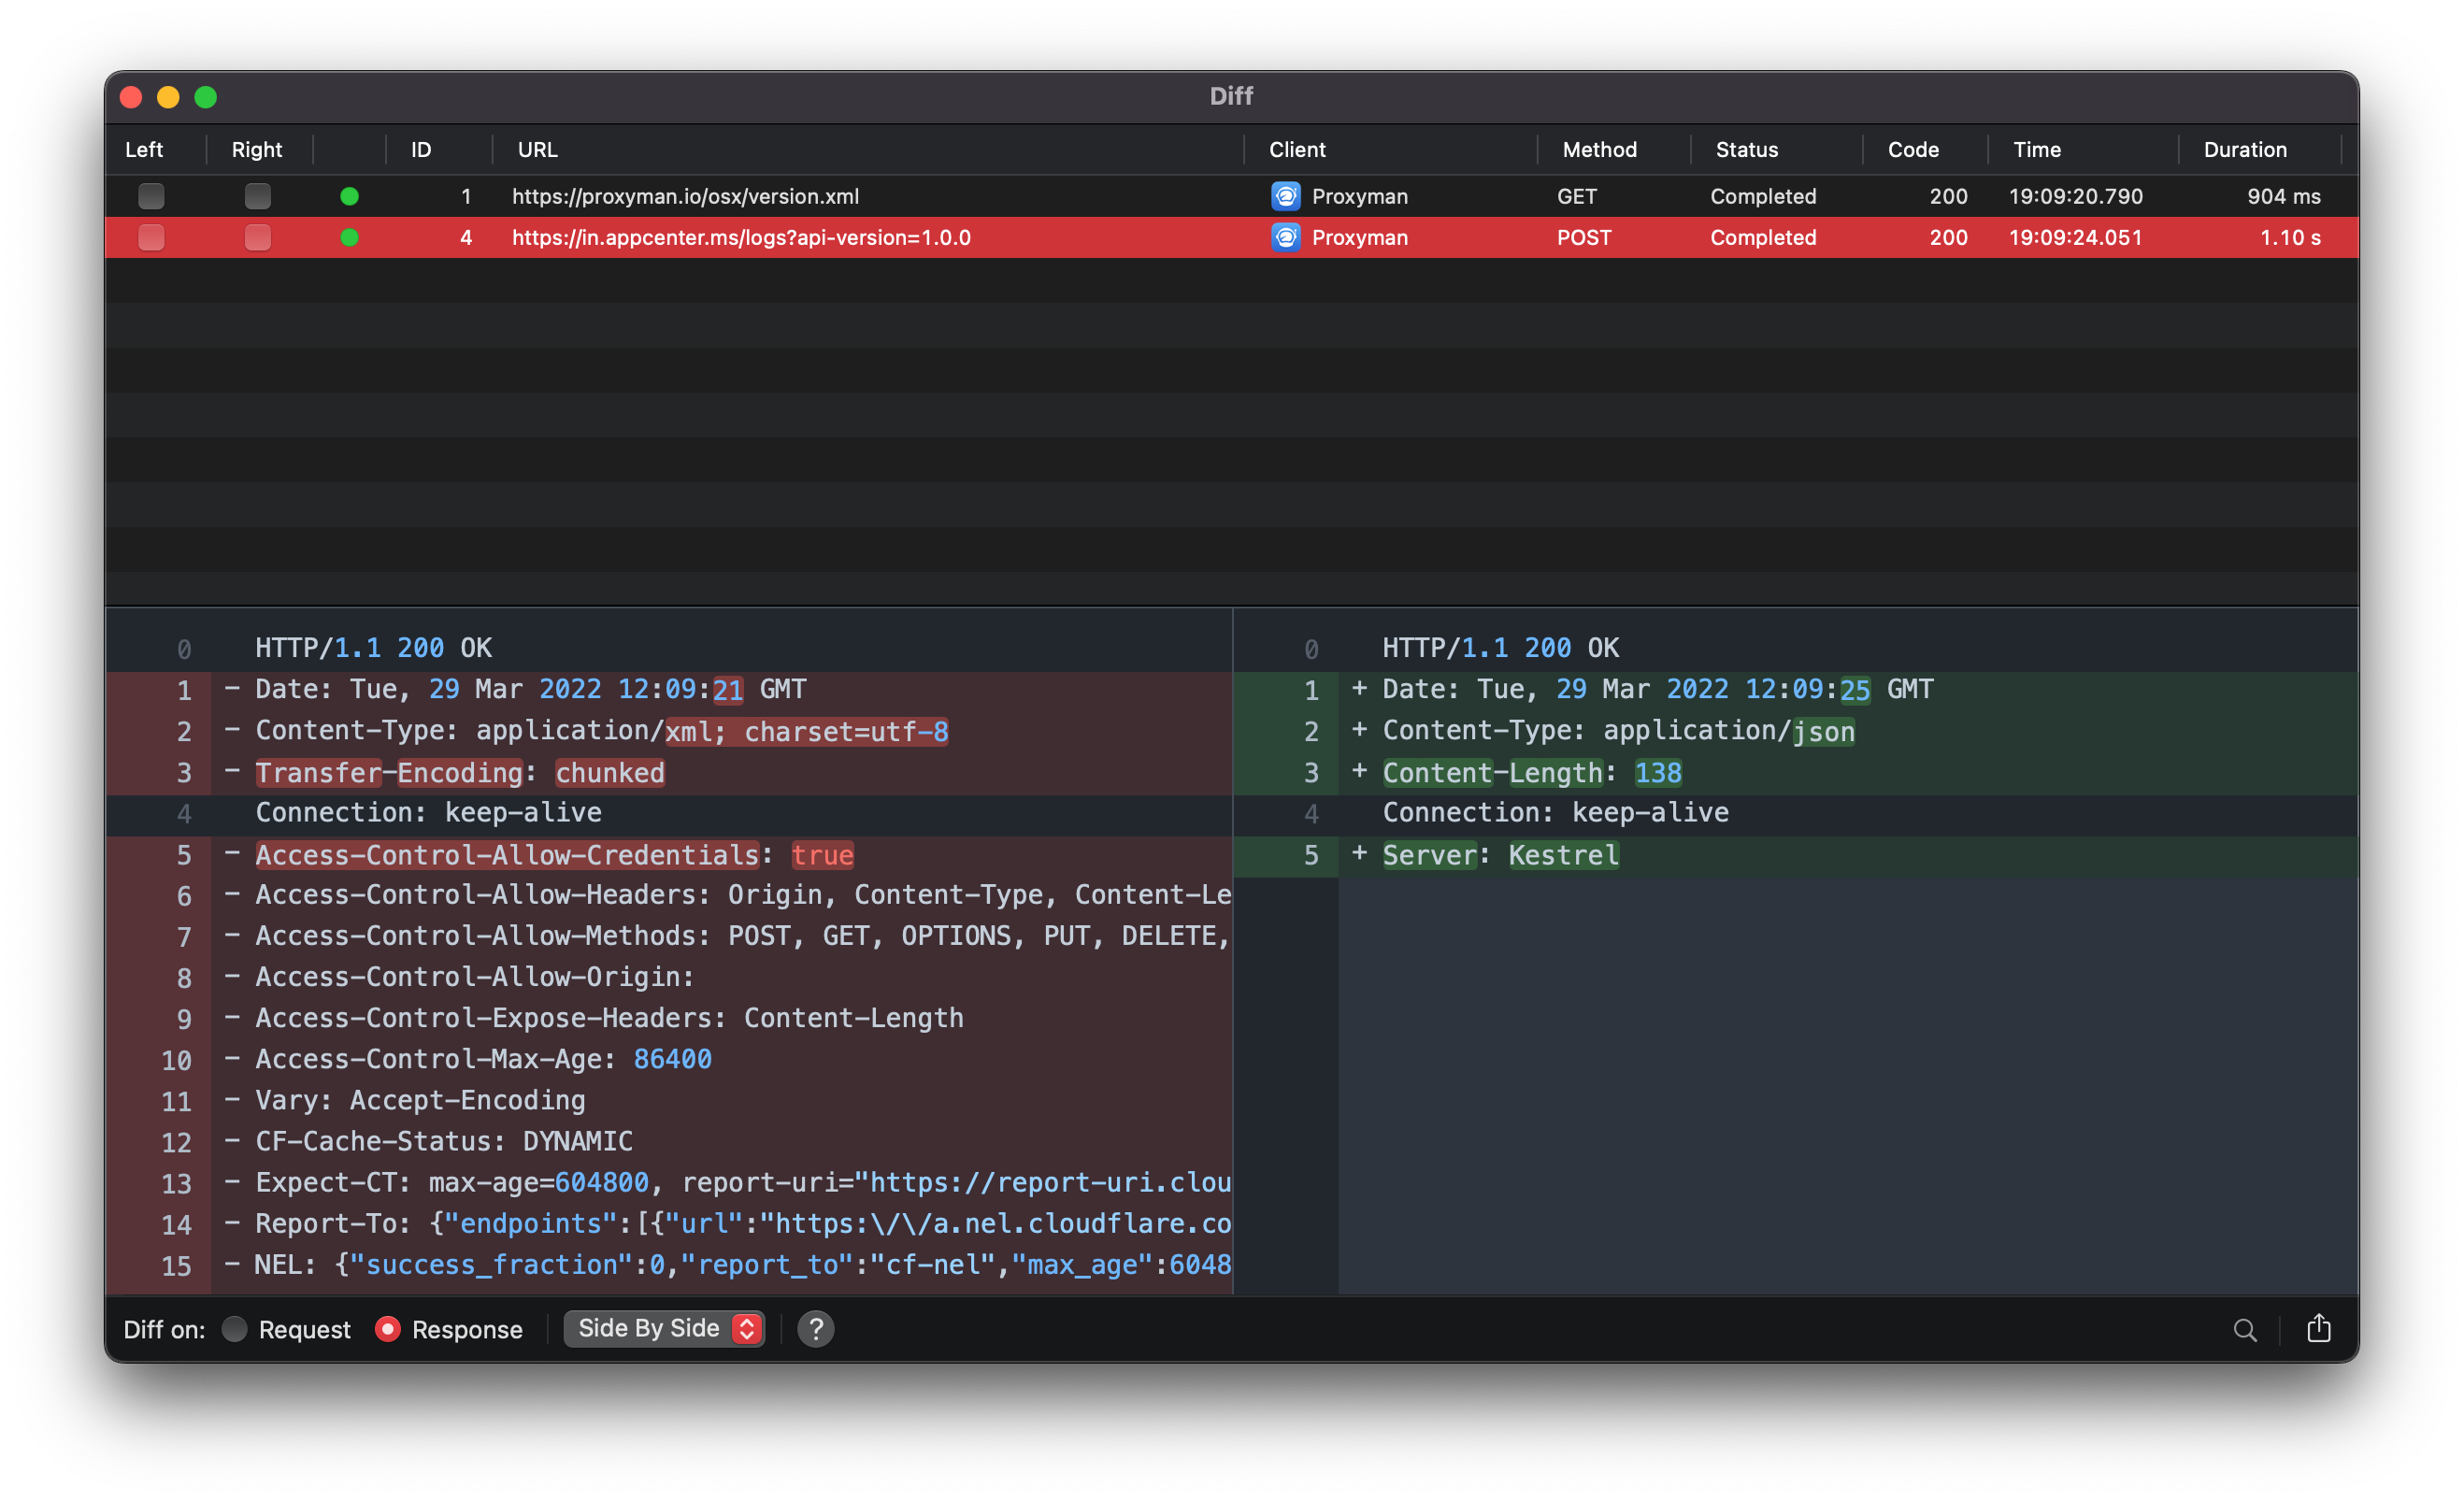Click the Transfer-Encoding chunked diff line
The height and width of the screenshot is (1501, 2464).
[x=460, y=772]
